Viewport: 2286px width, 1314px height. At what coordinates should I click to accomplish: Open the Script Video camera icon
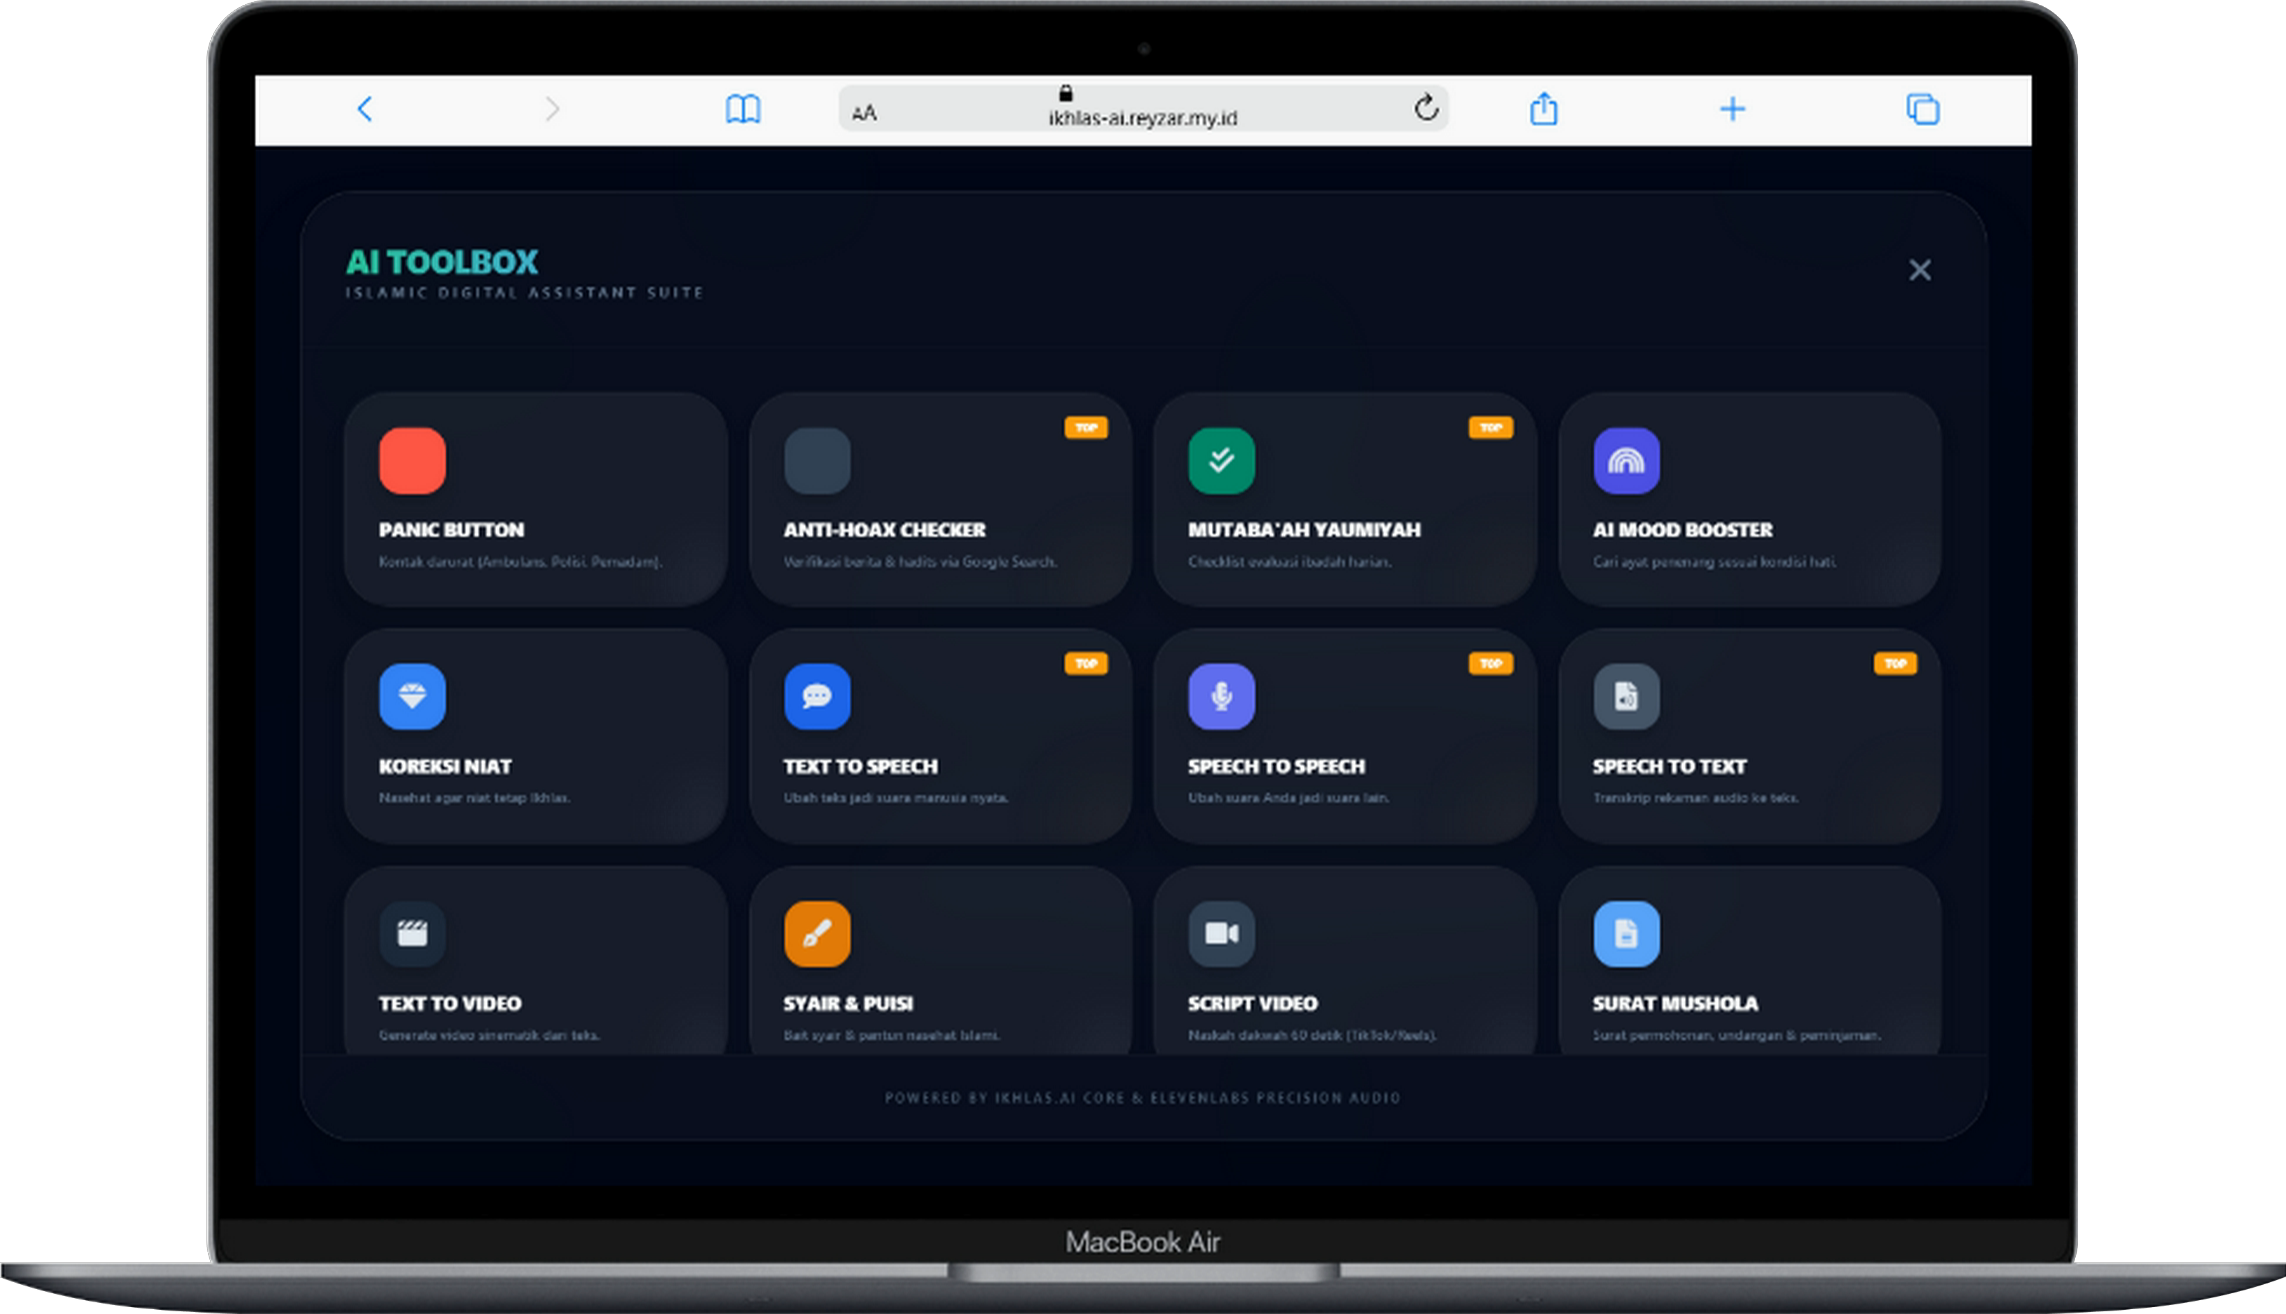(1221, 934)
